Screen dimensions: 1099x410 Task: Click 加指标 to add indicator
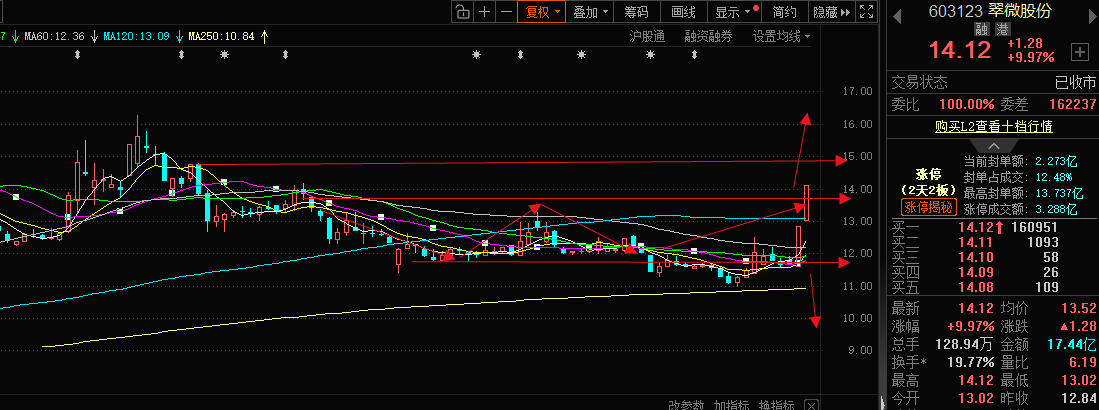coord(731,405)
